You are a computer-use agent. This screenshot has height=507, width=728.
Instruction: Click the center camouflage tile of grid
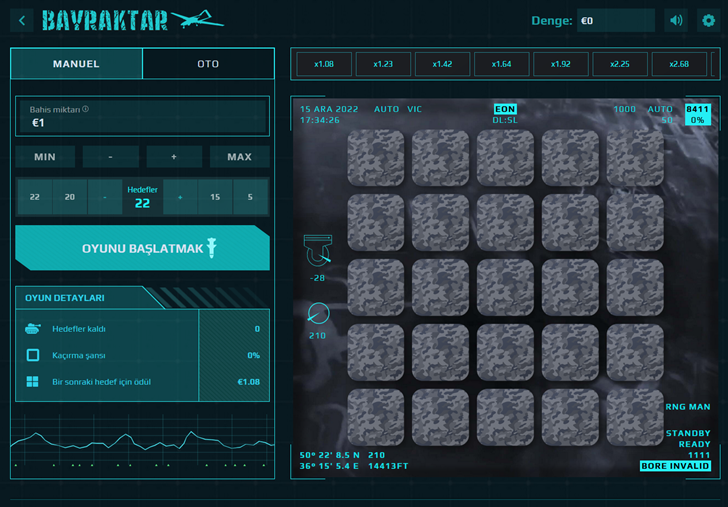pos(505,287)
